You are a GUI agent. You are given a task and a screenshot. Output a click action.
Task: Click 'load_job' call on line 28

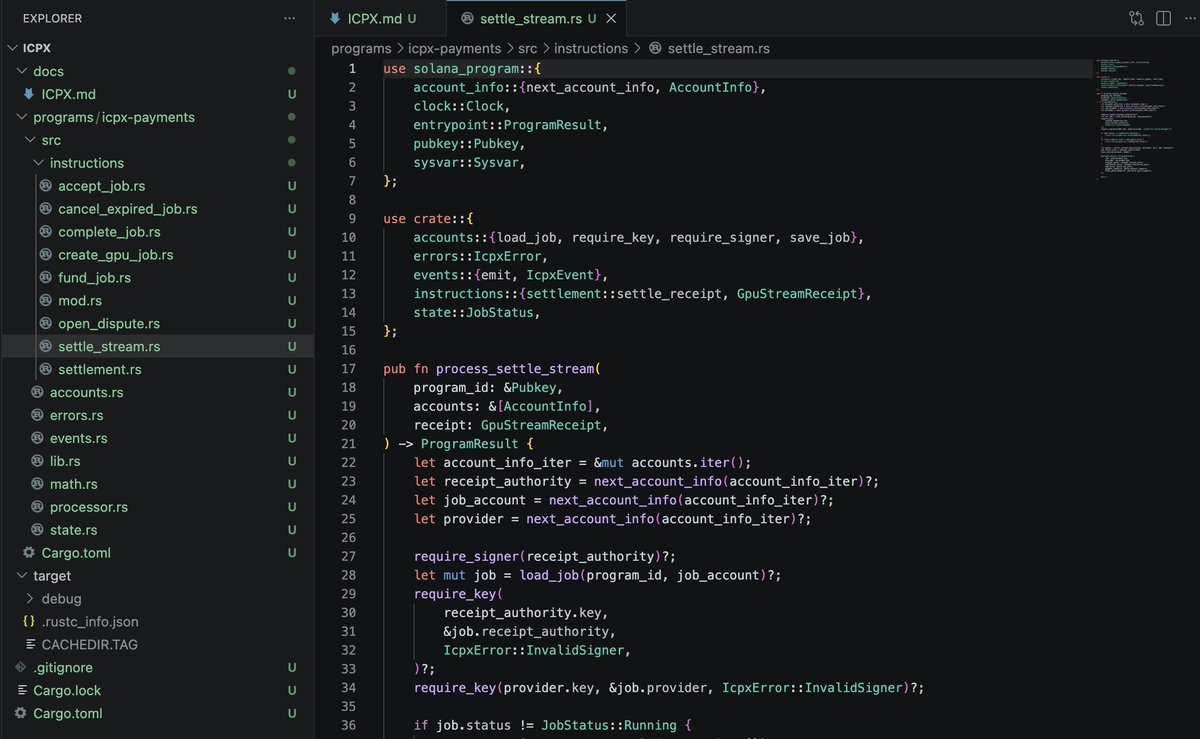tap(548, 575)
